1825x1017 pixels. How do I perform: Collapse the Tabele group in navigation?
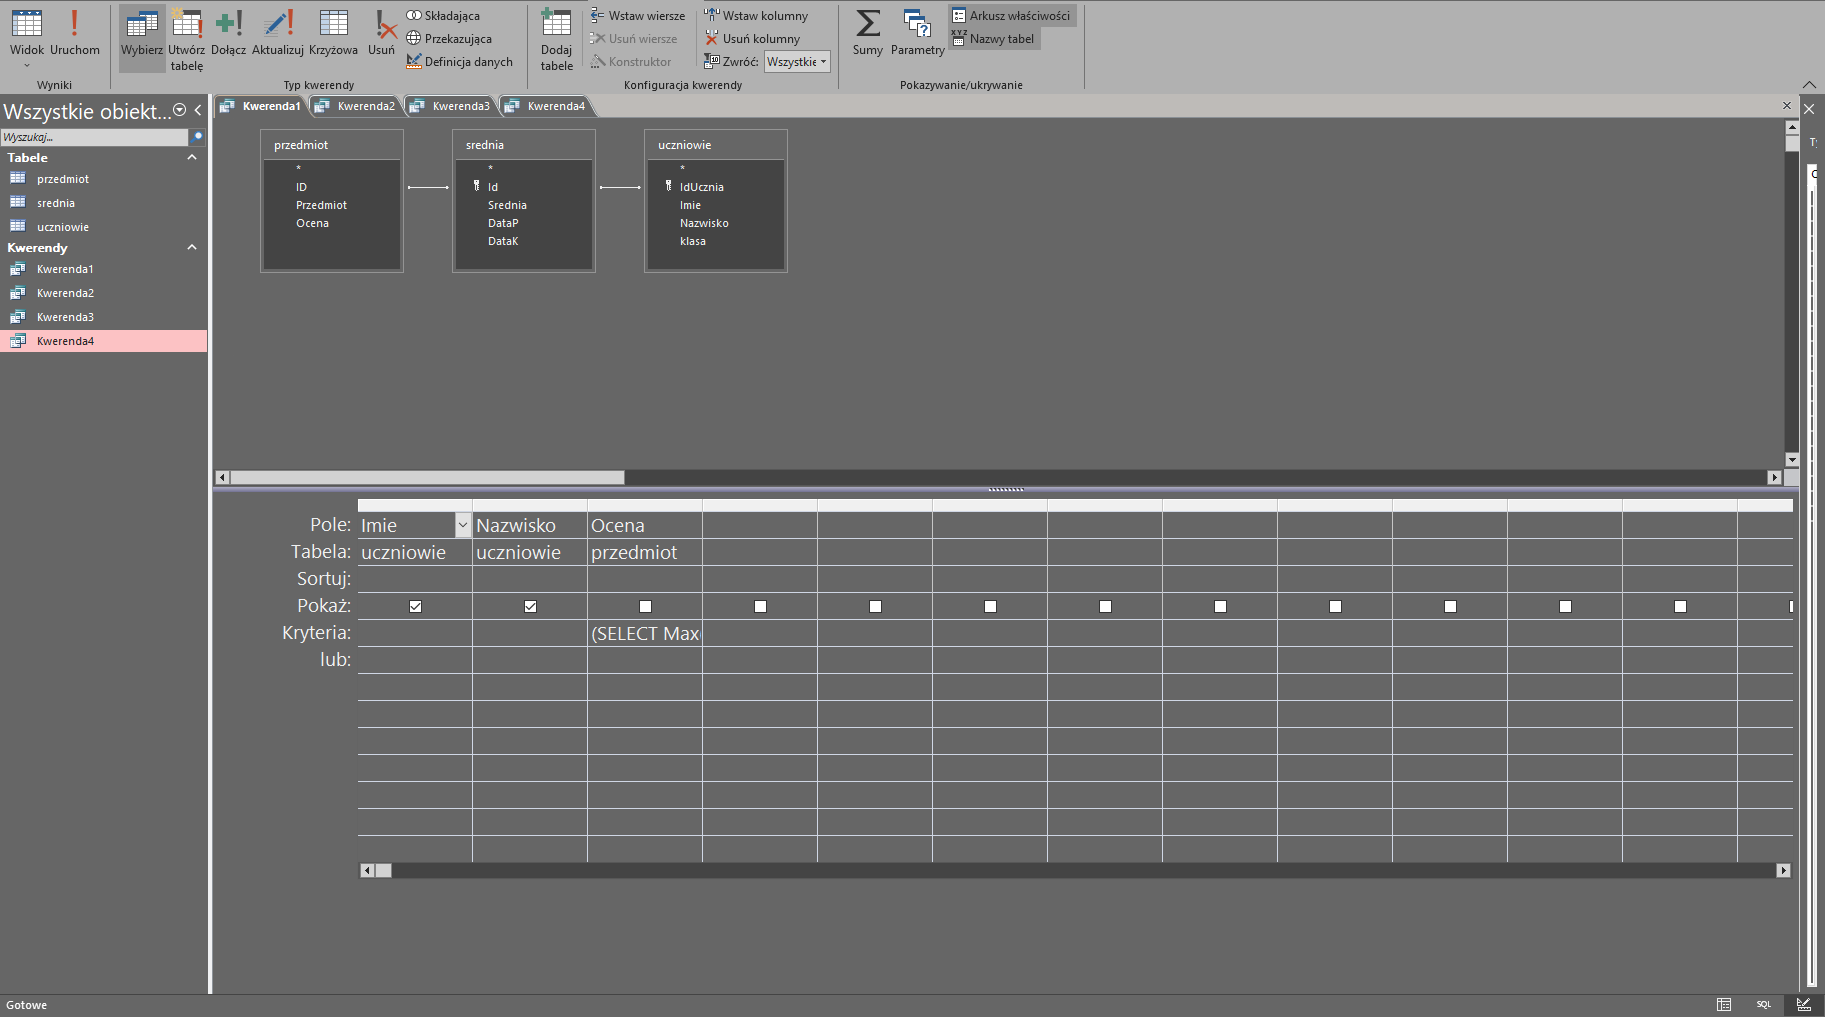(192, 158)
